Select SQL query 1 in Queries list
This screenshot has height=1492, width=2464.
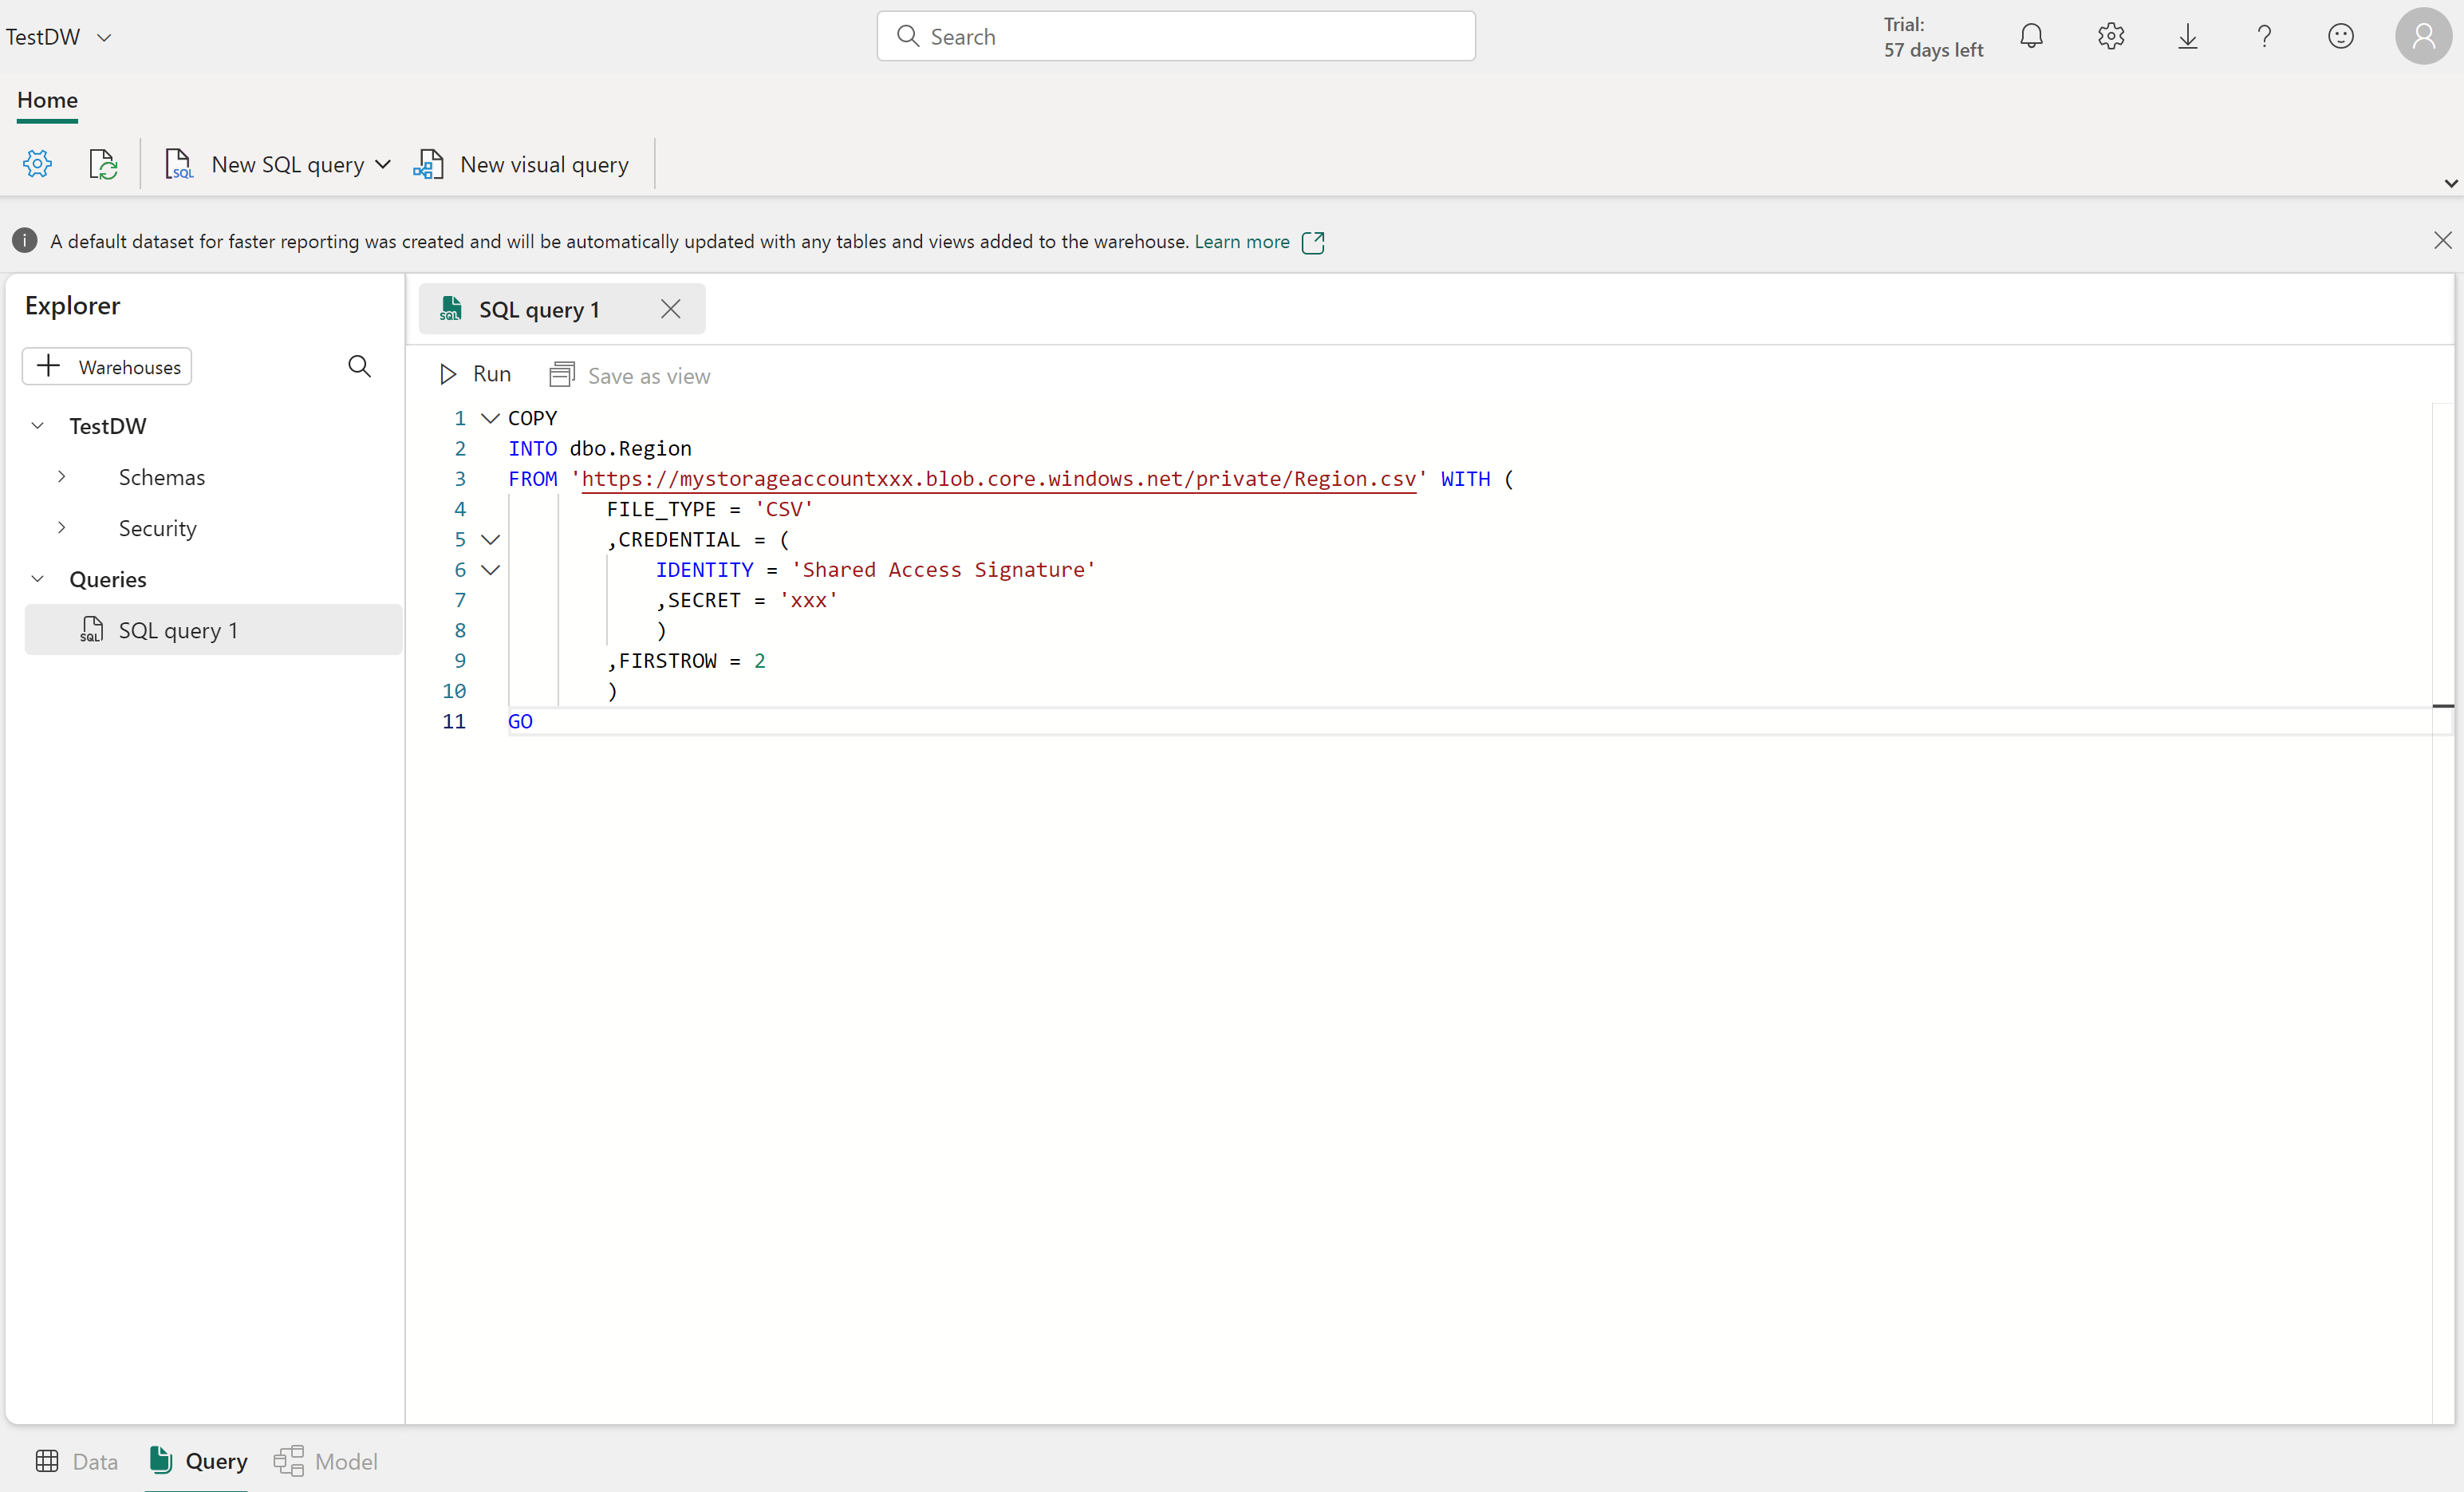tap(176, 628)
